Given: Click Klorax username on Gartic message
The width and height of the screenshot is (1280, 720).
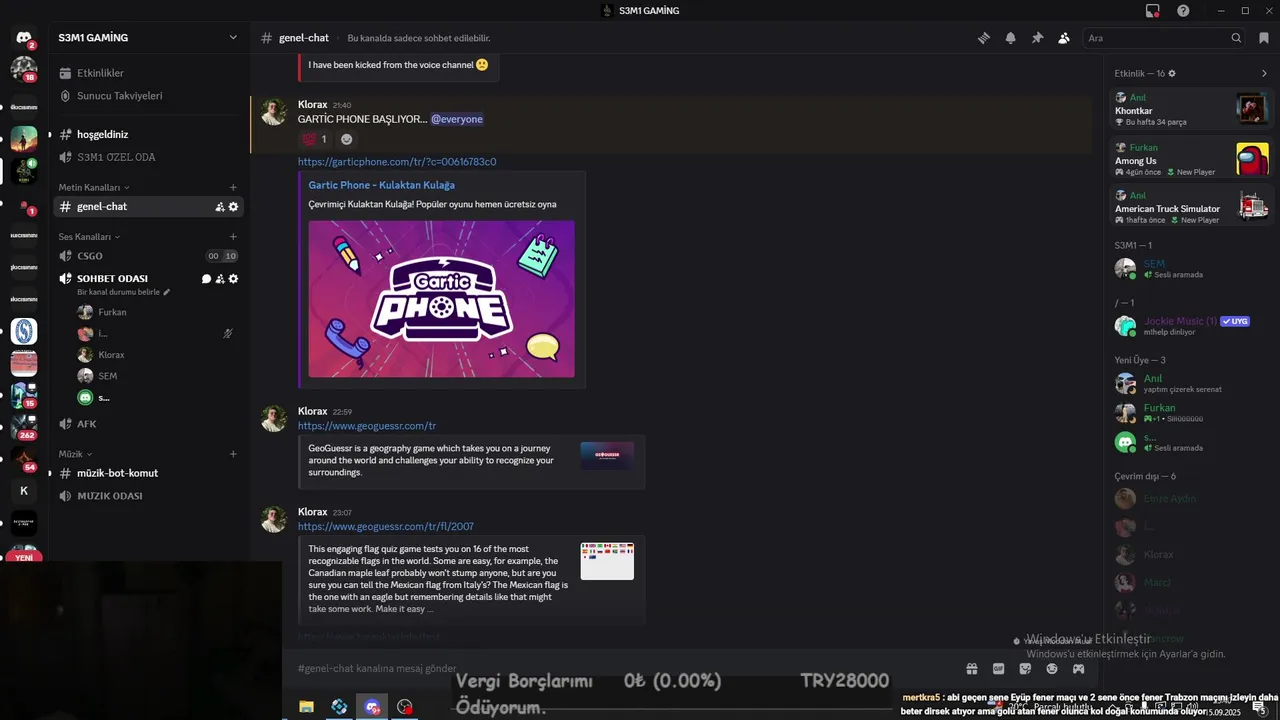Looking at the screenshot, I should [312, 104].
